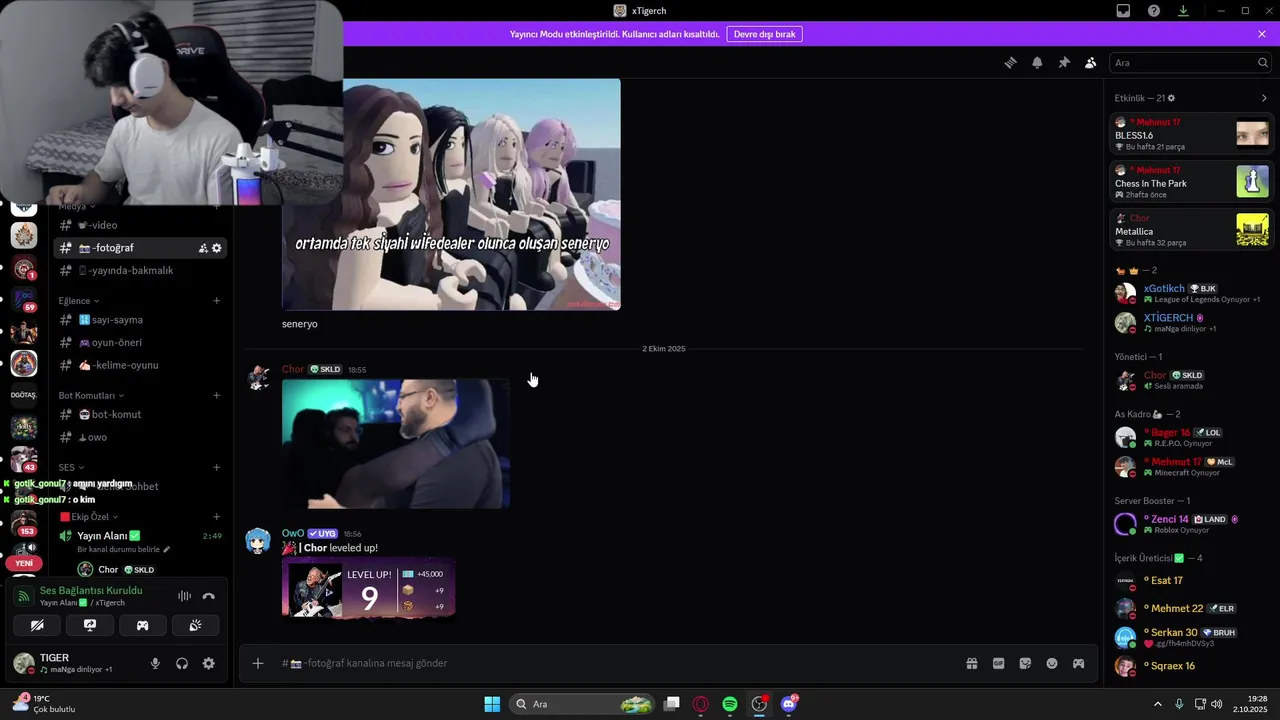Click the message attachment plus button

point(258,663)
